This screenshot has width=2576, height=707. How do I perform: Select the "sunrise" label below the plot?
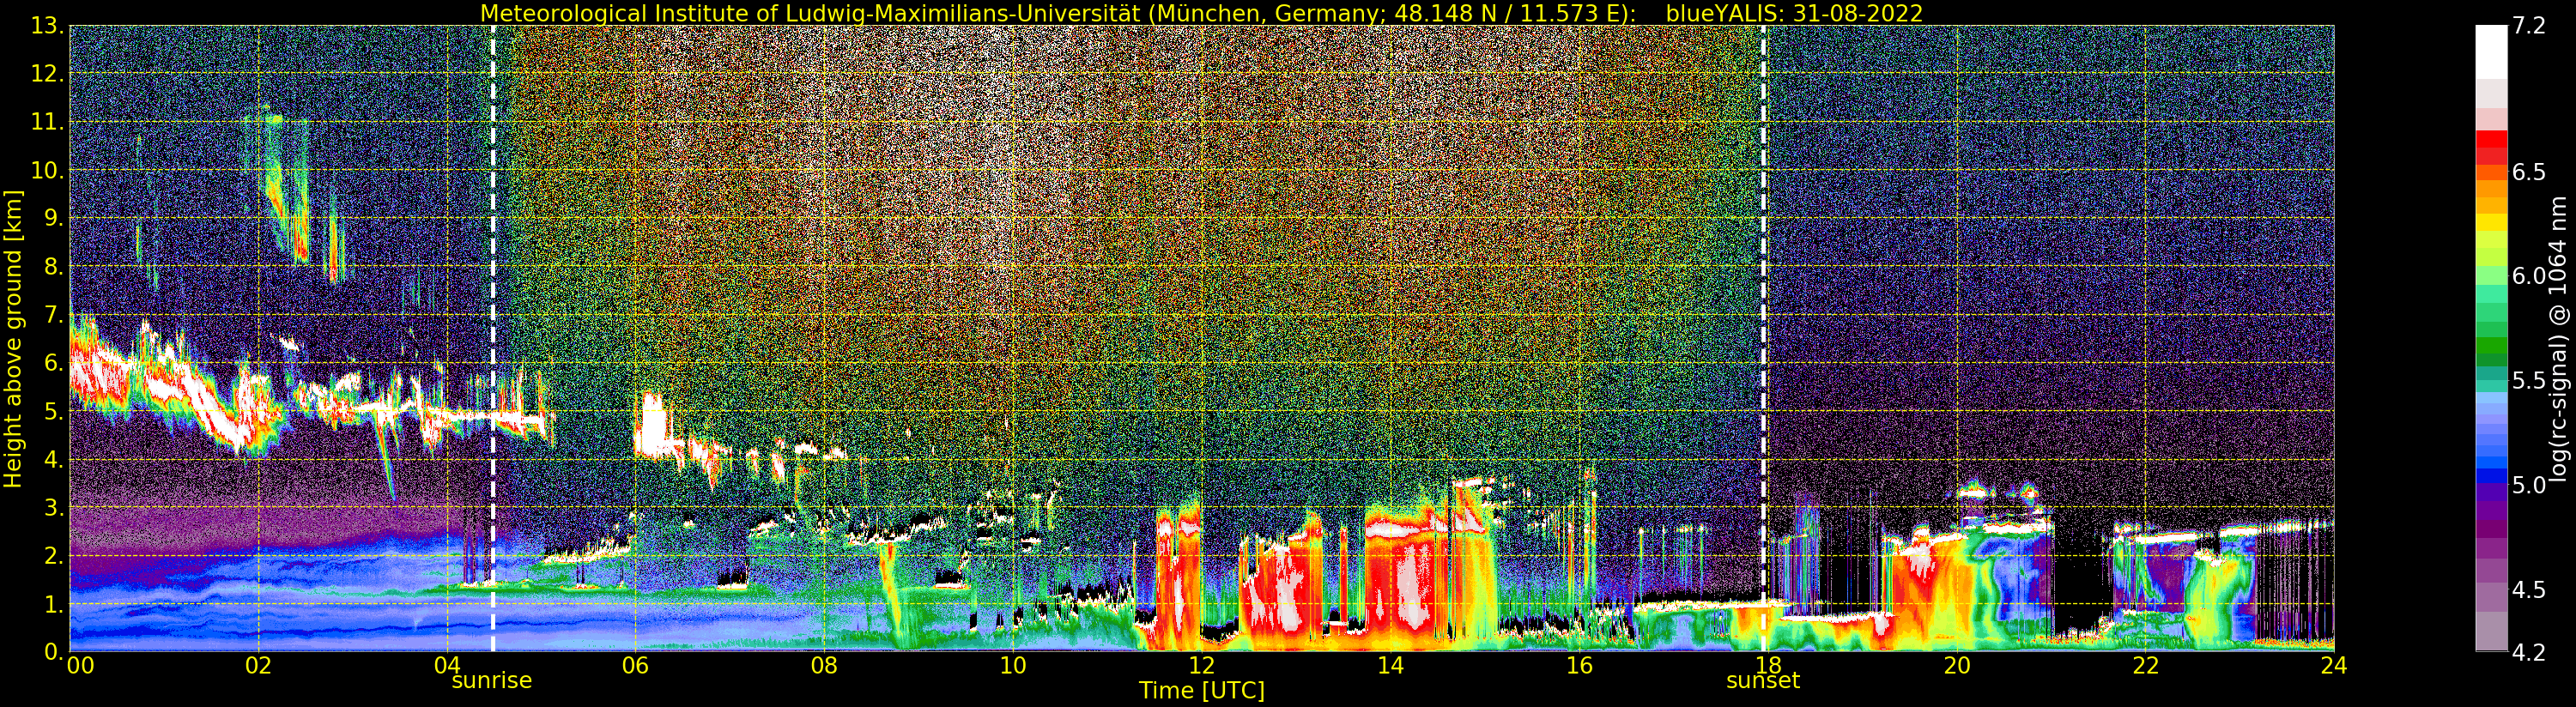[x=492, y=681]
